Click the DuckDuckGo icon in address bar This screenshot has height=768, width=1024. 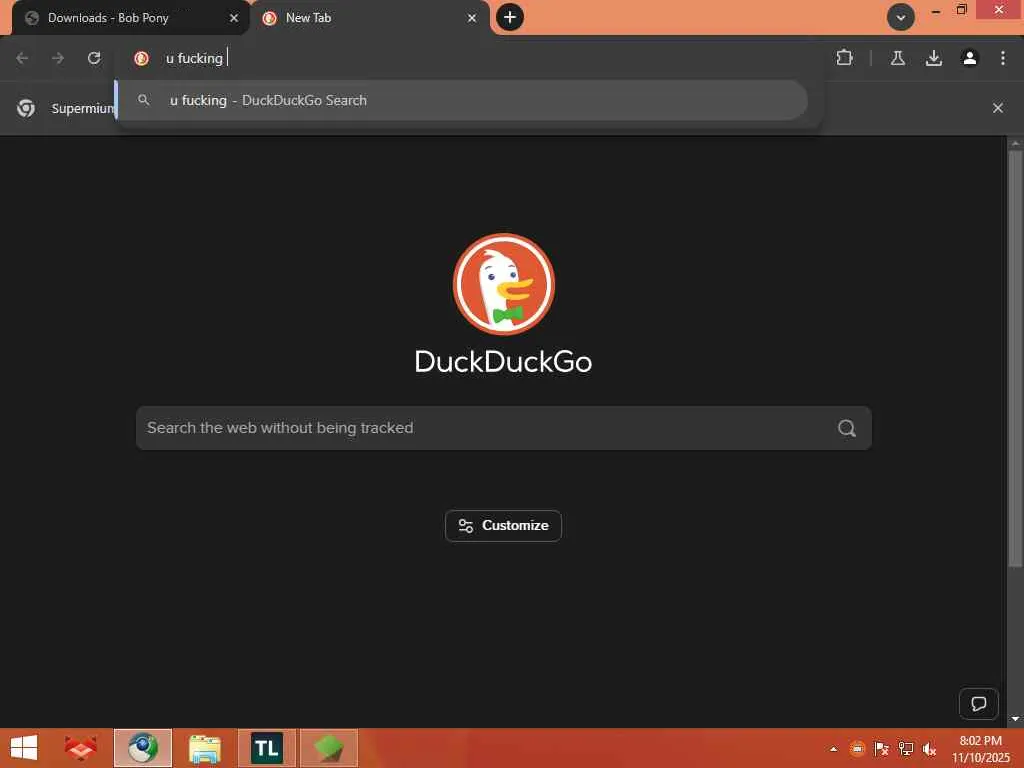tap(141, 58)
